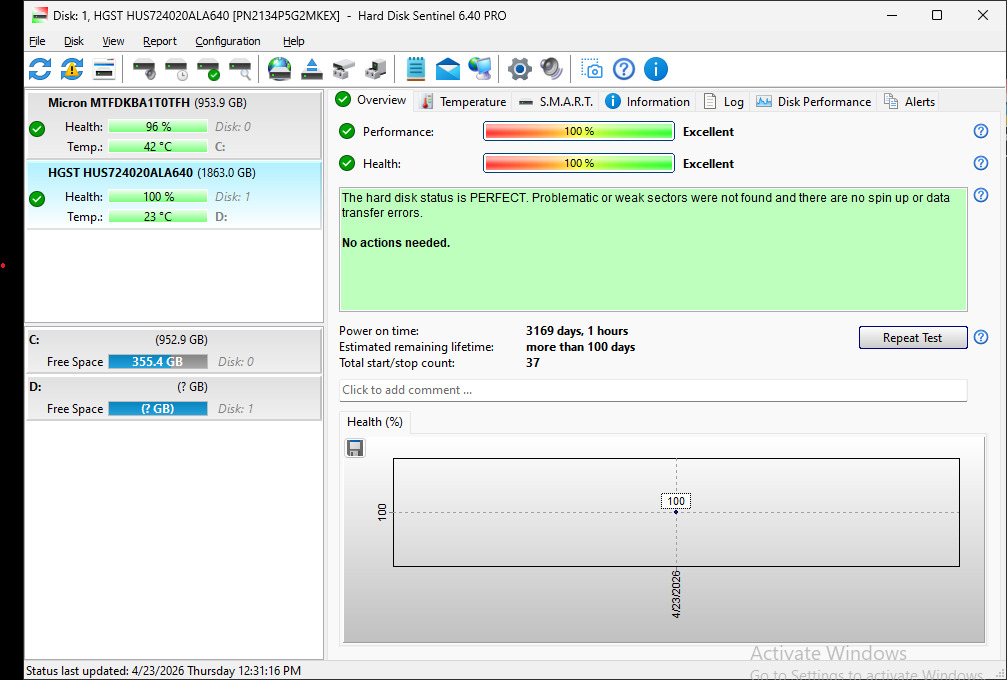The width and height of the screenshot is (1007, 680).
Task: Click the globe over disk toolbar icon
Action: (x=279, y=69)
